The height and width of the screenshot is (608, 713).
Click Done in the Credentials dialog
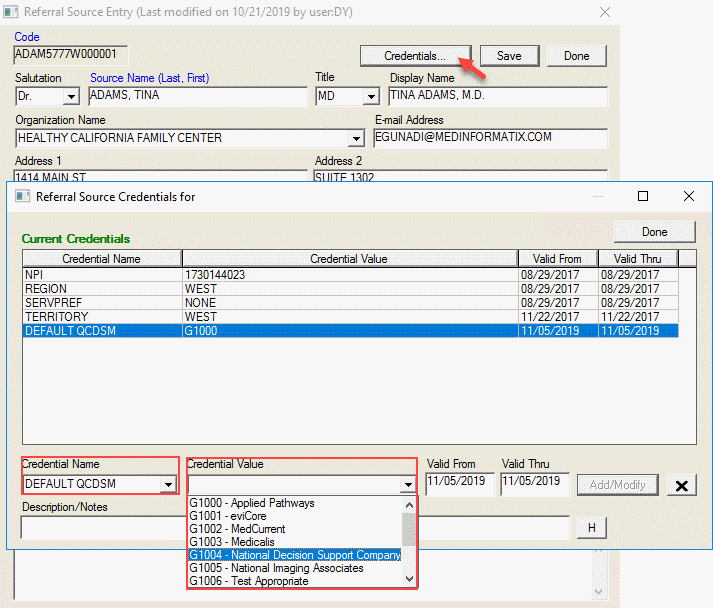pyautogui.click(x=654, y=232)
